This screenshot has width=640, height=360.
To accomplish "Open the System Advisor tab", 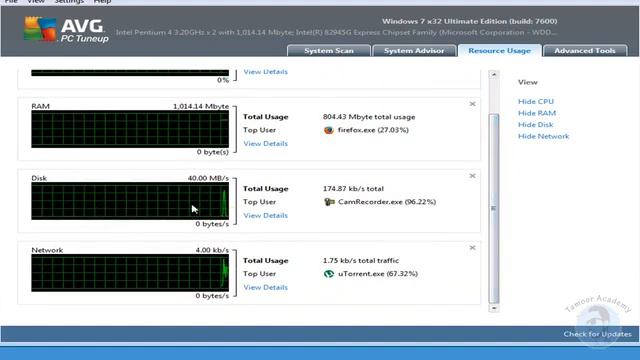I will (414, 51).
